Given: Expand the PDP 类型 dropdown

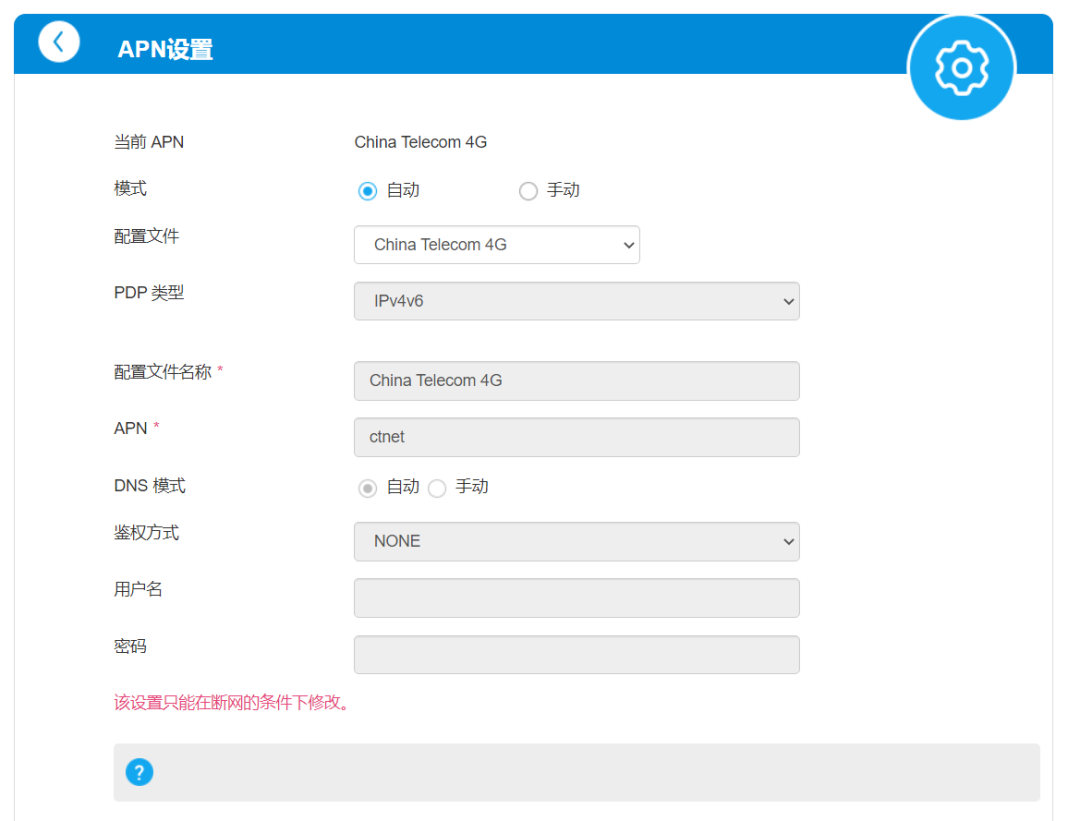Looking at the screenshot, I should point(576,300).
